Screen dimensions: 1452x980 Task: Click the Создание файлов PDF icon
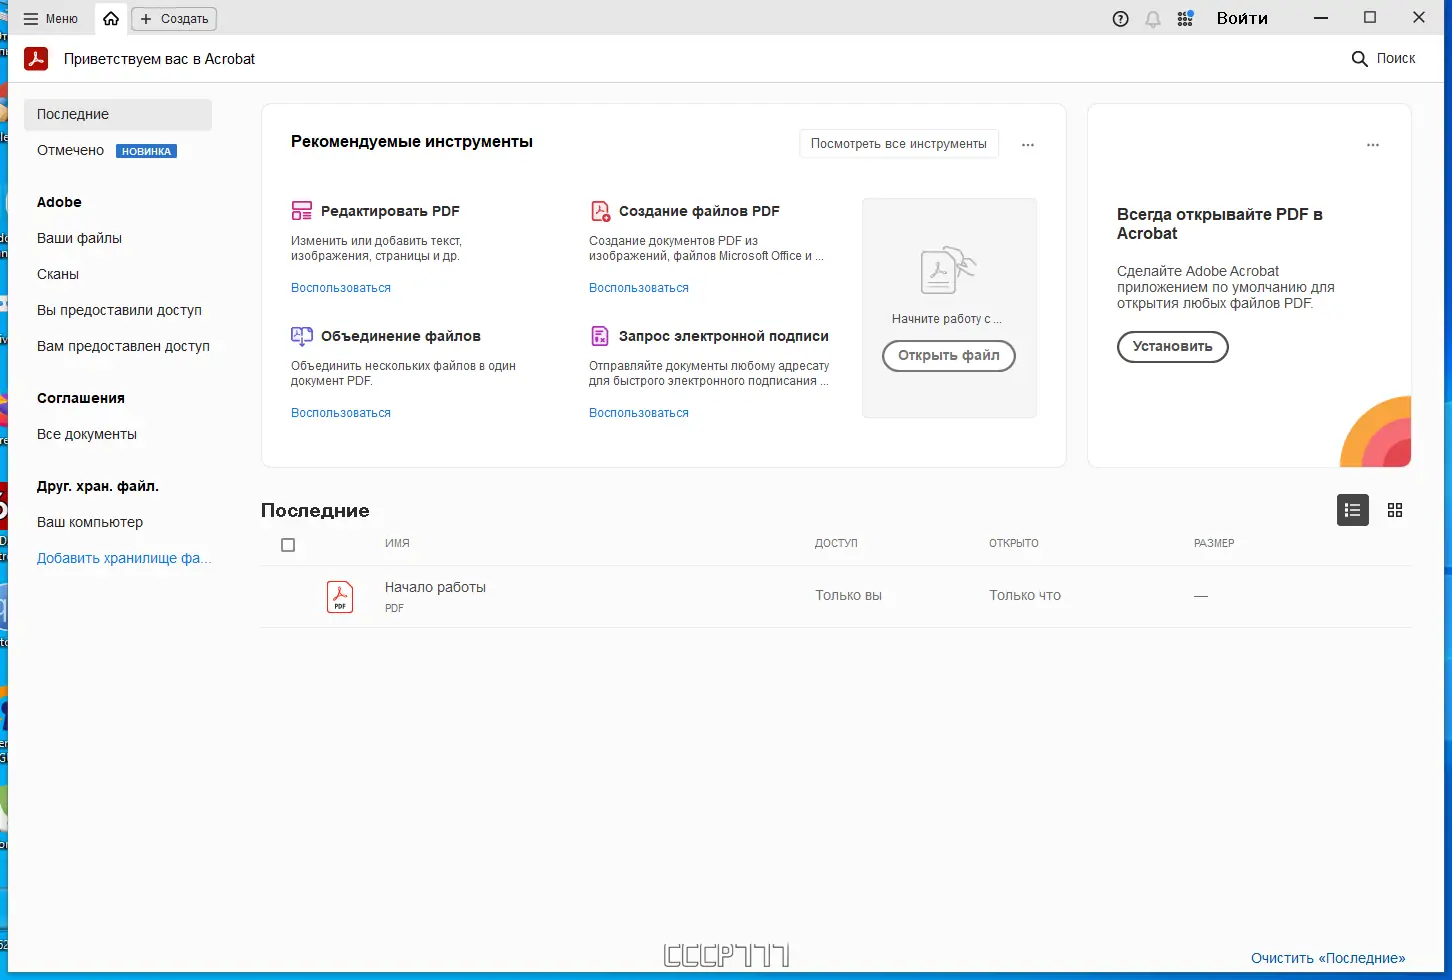[x=600, y=211]
